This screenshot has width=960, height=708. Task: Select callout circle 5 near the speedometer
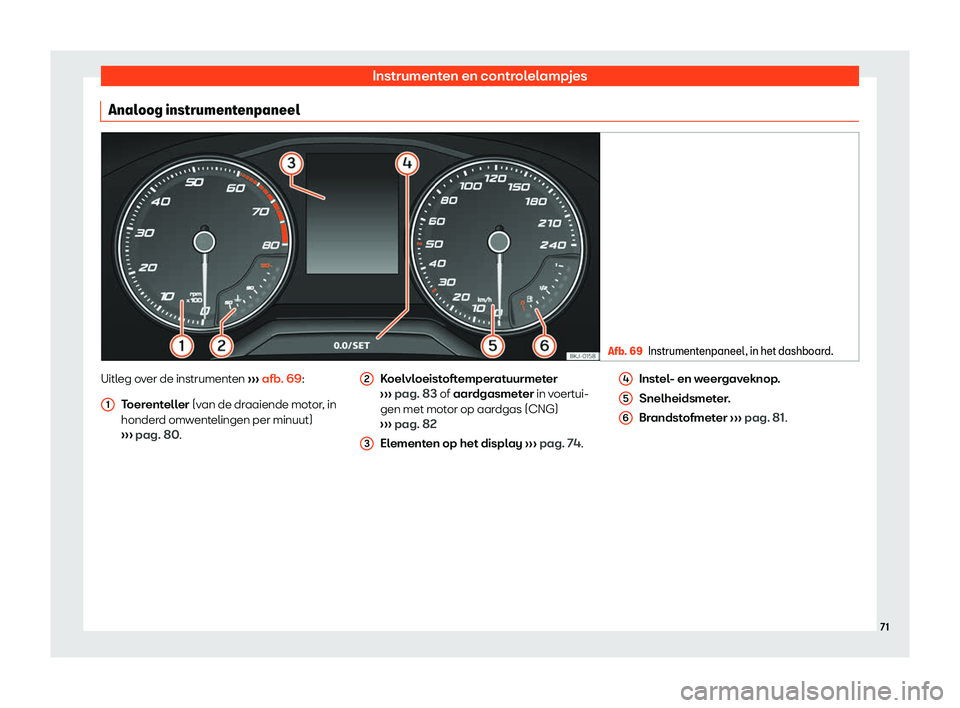[493, 346]
